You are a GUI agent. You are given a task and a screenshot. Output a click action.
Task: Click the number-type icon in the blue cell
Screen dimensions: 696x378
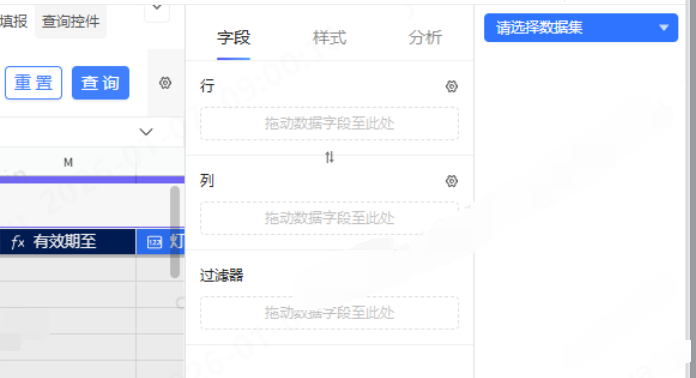(154, 242)
